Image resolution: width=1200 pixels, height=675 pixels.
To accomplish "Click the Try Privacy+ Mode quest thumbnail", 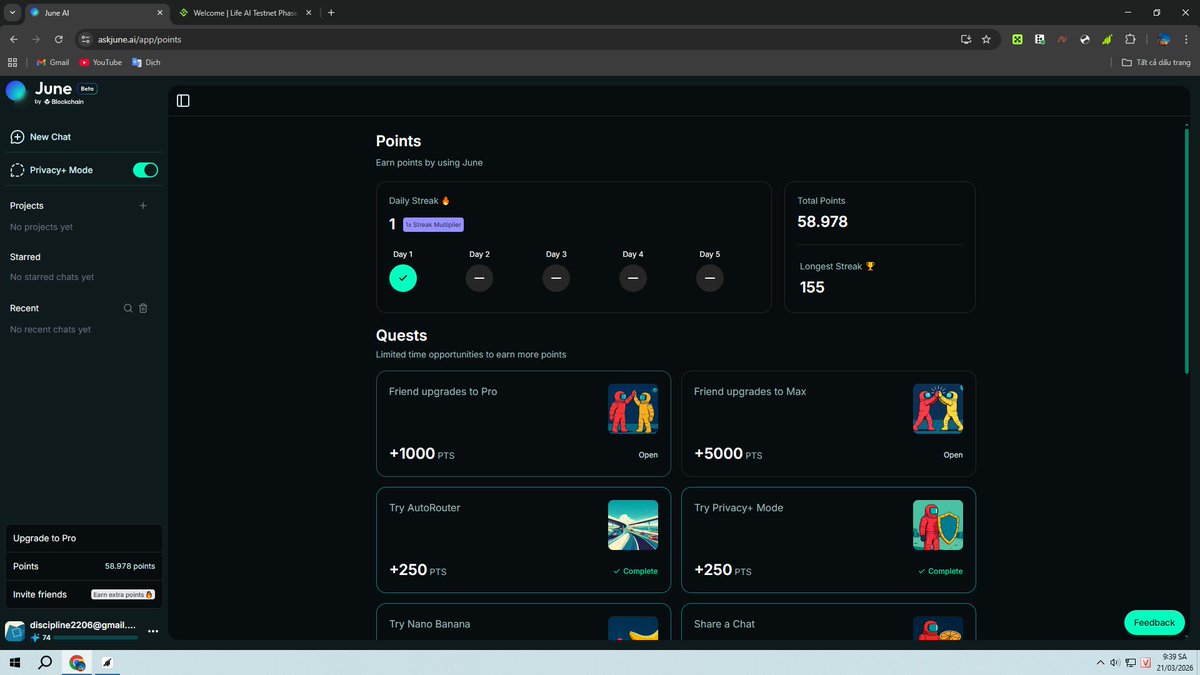I will click(938, 525).
